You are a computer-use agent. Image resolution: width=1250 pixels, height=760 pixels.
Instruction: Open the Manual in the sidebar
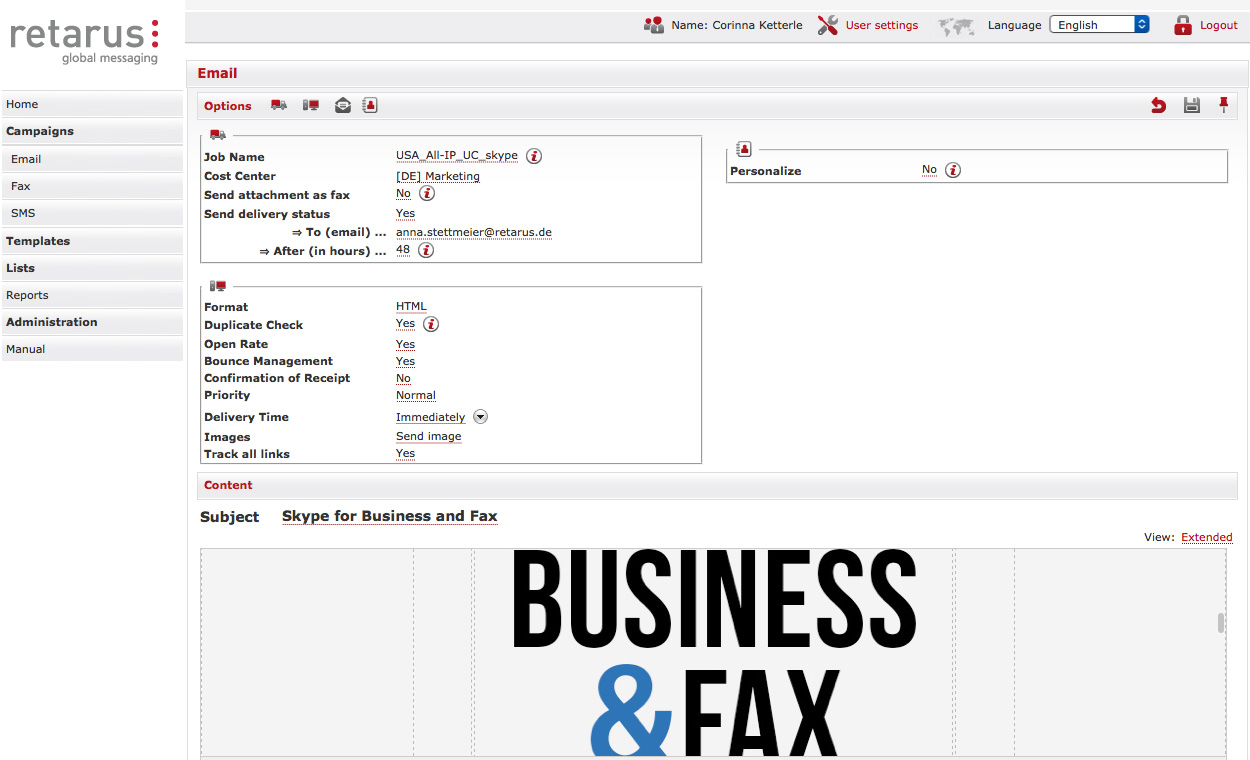point(92,349)
